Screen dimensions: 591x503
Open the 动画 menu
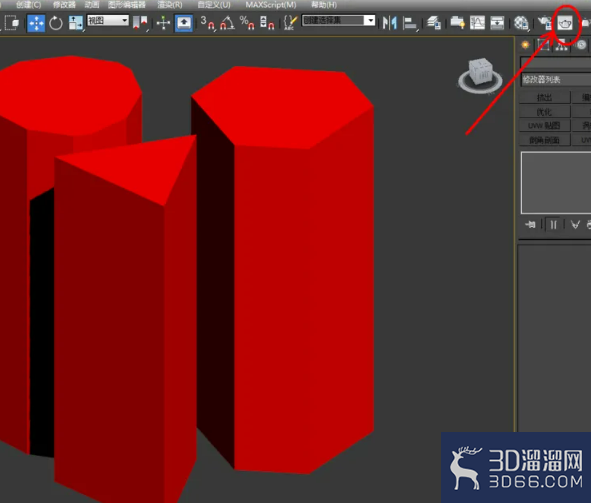click(92, 5)
